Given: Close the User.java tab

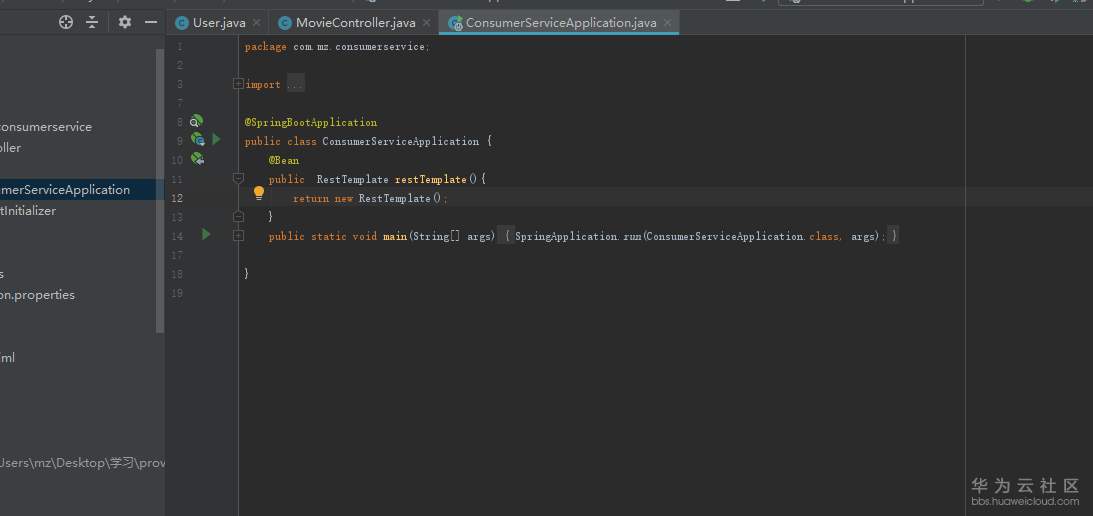Looking at the screenshot, I should (x=257, y=23).
